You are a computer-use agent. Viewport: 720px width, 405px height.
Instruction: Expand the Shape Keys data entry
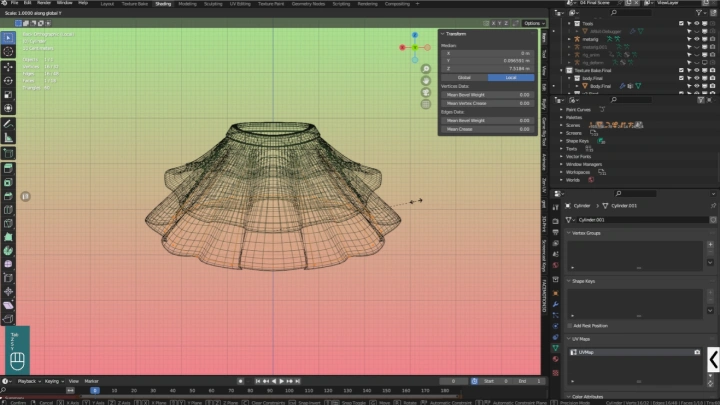pos(562,140)
